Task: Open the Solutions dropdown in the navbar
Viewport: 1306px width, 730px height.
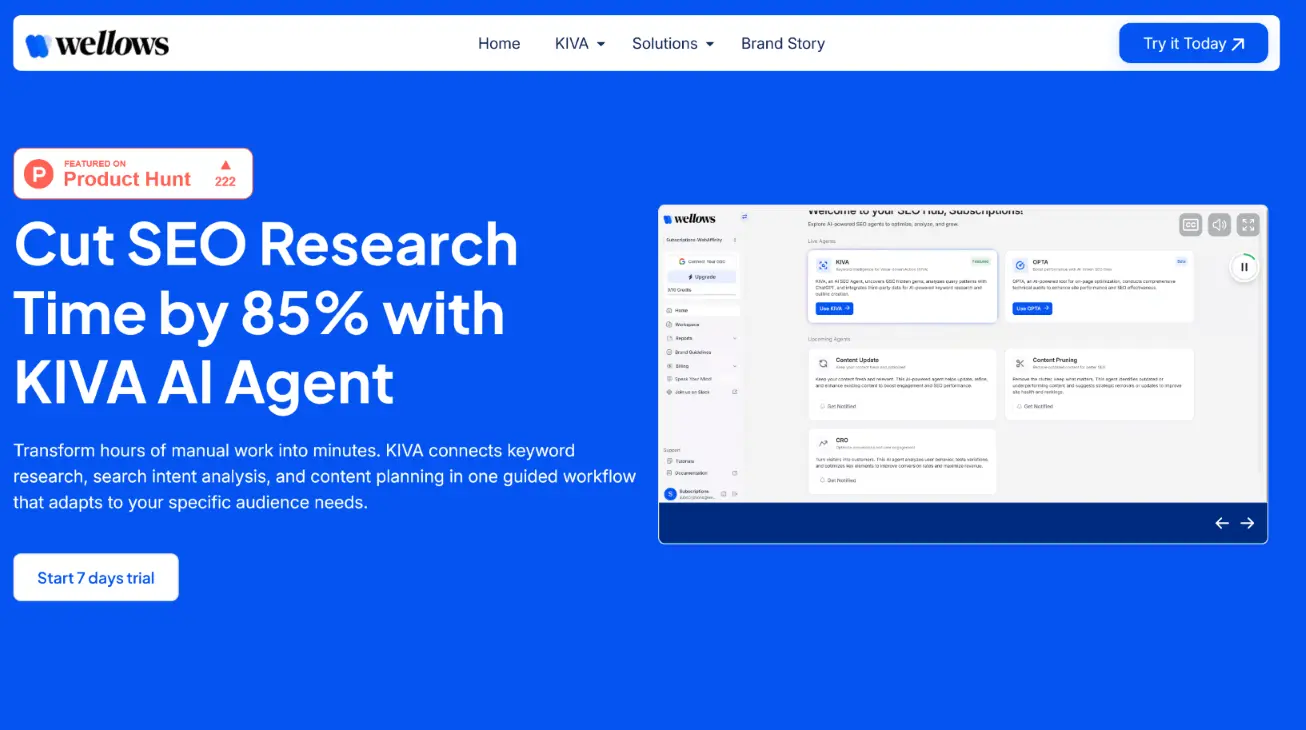Action: tap(672, 44)
